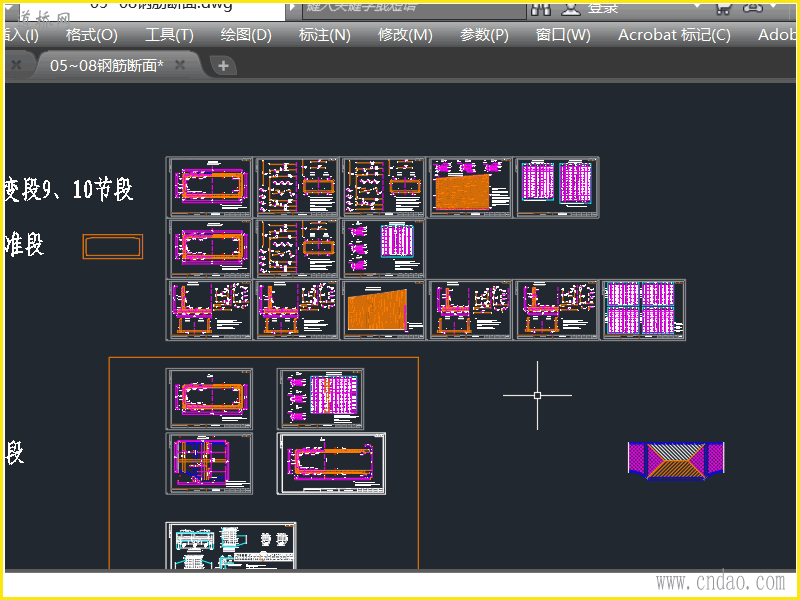The image size is (800, 600).
Task: Add a new drawing tab with plus
Action: click(x=223, y=65)
